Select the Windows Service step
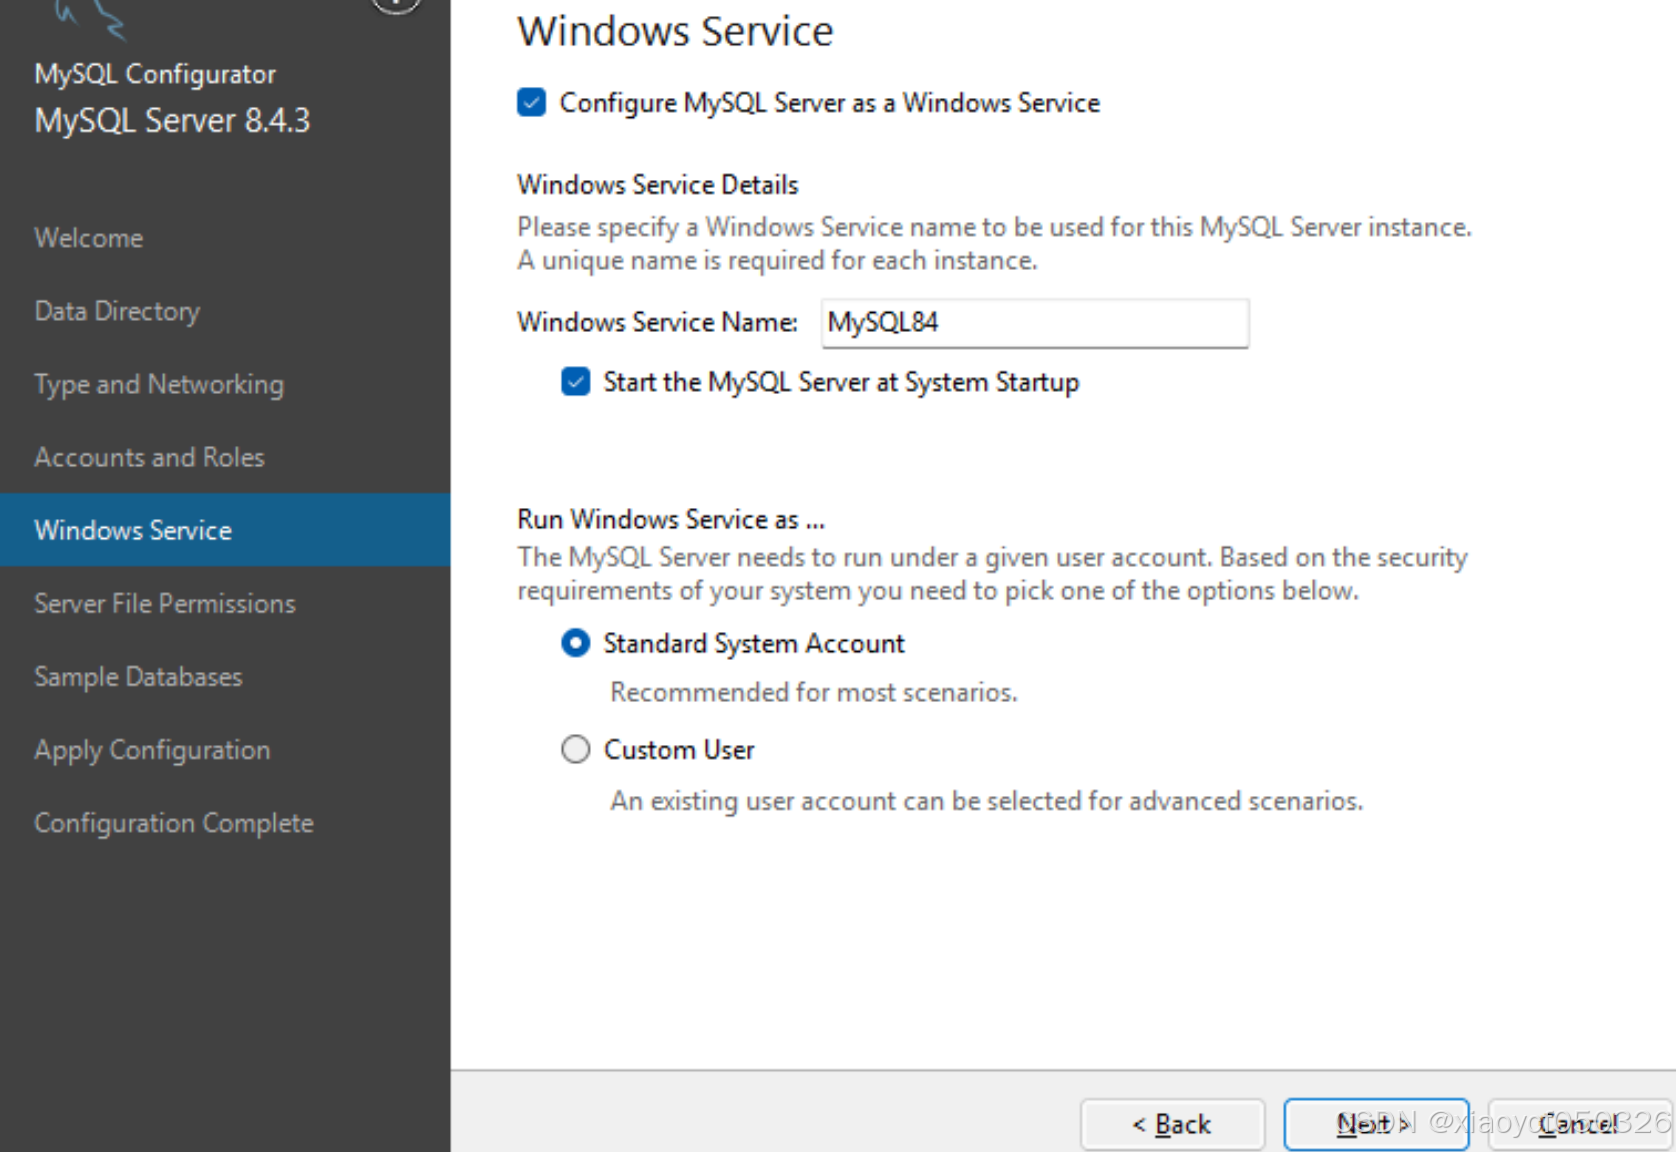The width and height of the screenshot is (1676, 1152). 225,530
